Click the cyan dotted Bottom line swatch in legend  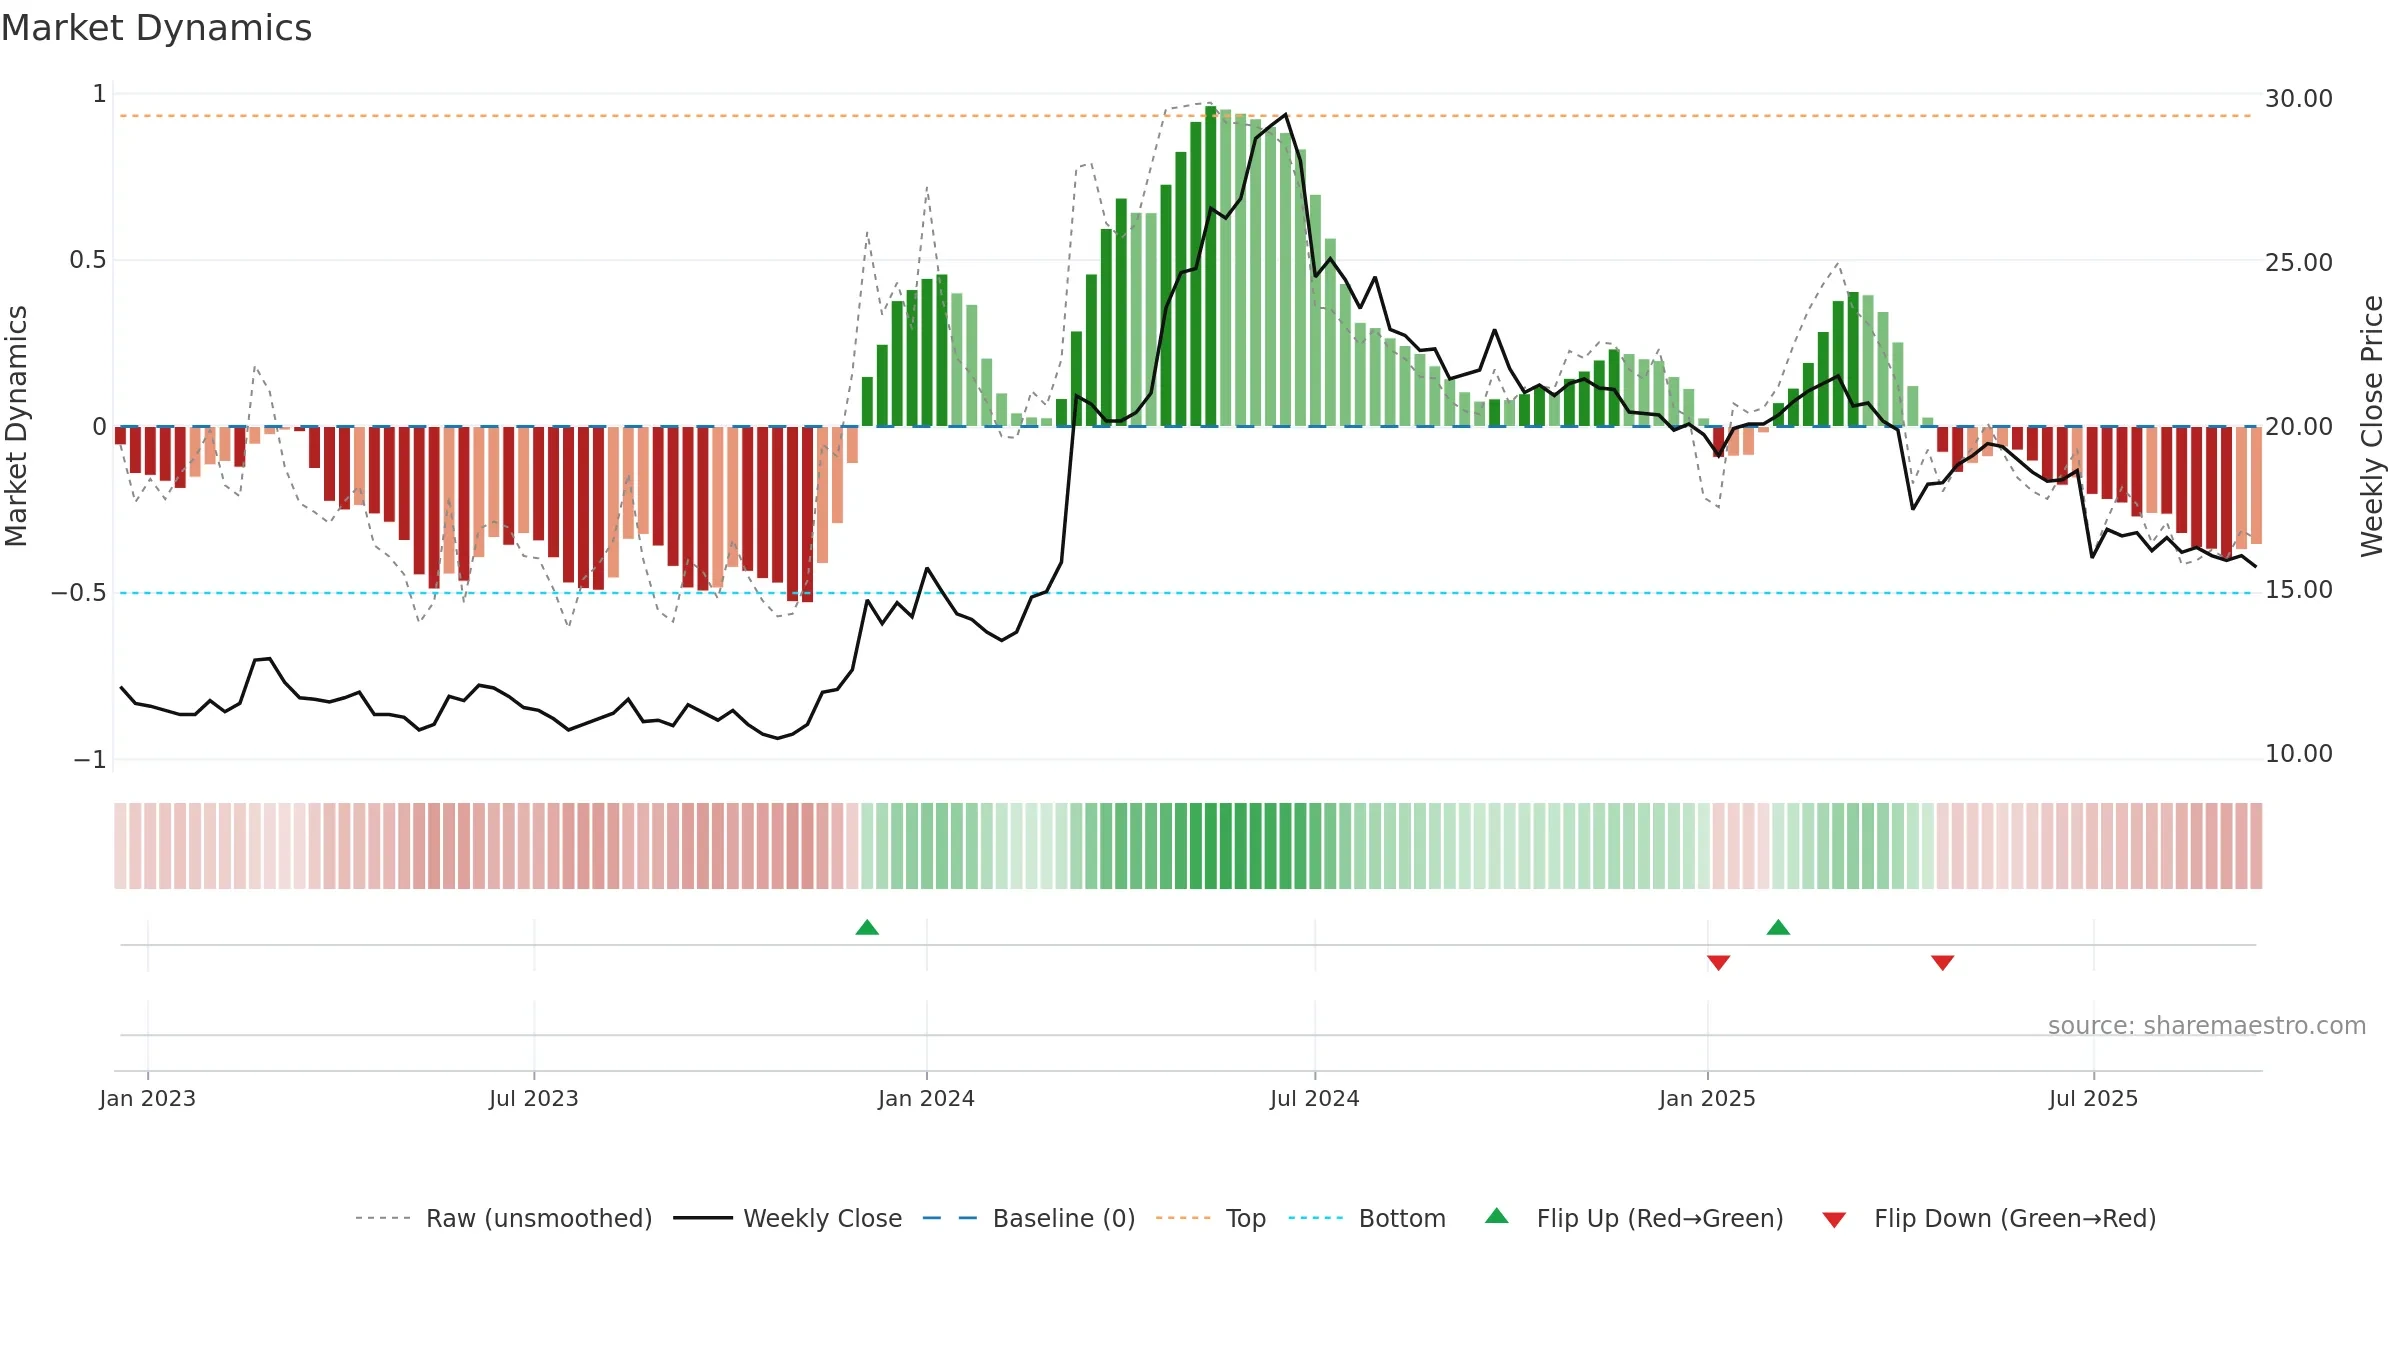tap(1316, 1218)
